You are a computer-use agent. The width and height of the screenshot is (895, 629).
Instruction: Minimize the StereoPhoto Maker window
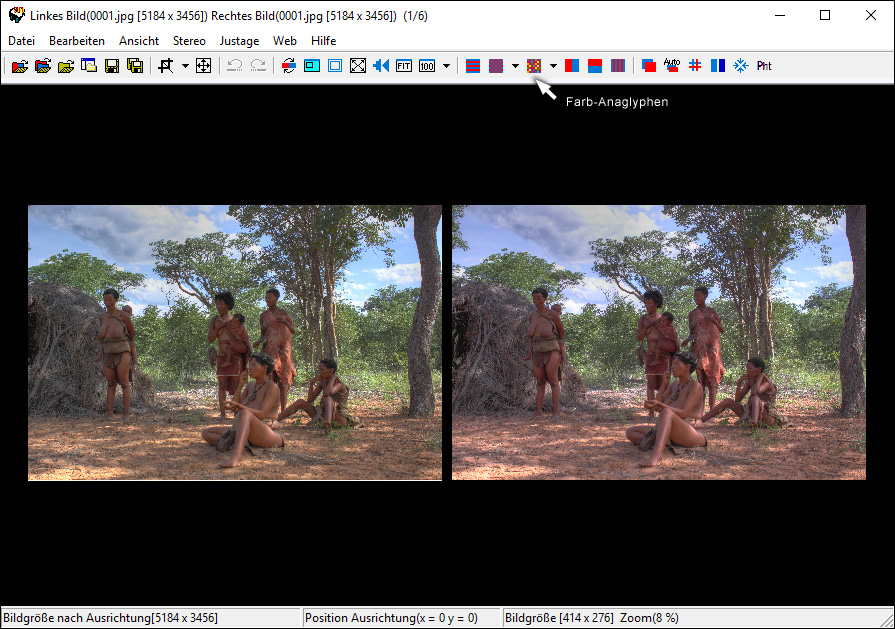coord(780,15)
